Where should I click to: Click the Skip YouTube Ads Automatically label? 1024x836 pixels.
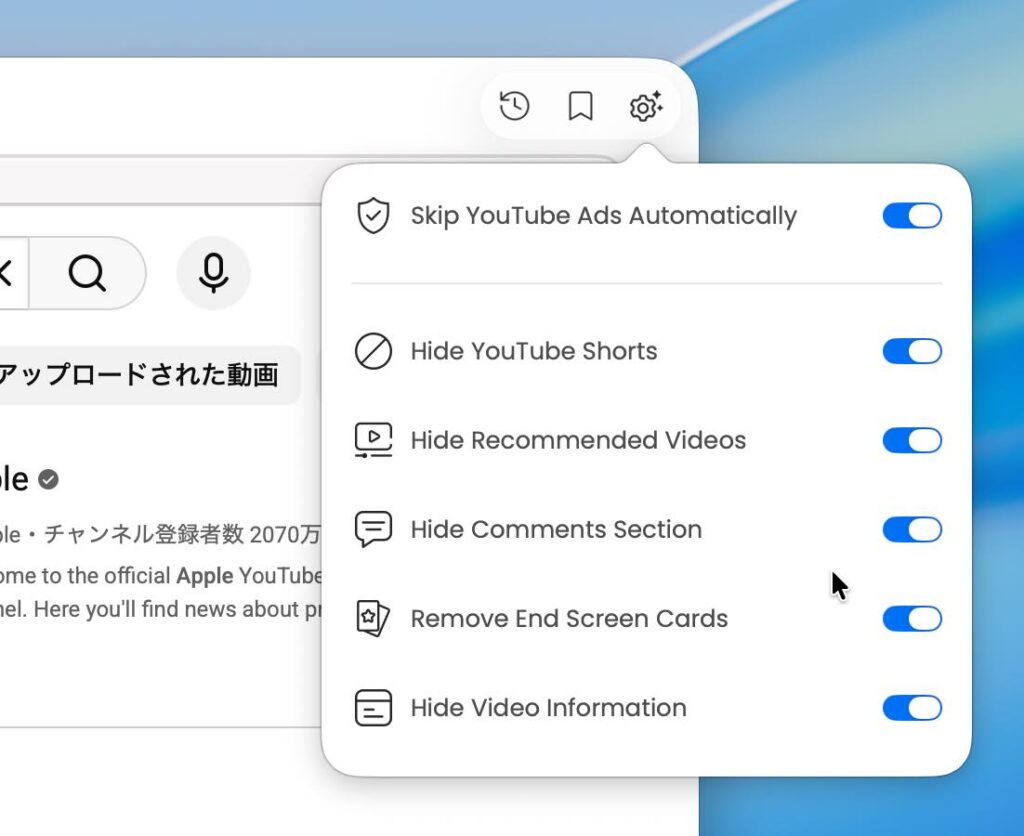603,216
